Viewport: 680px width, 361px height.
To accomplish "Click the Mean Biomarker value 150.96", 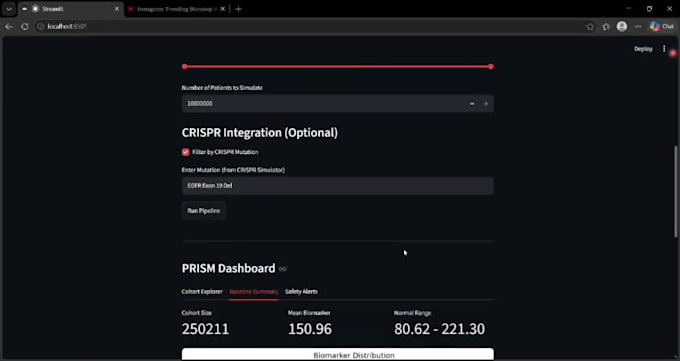I will coord(310,329).
